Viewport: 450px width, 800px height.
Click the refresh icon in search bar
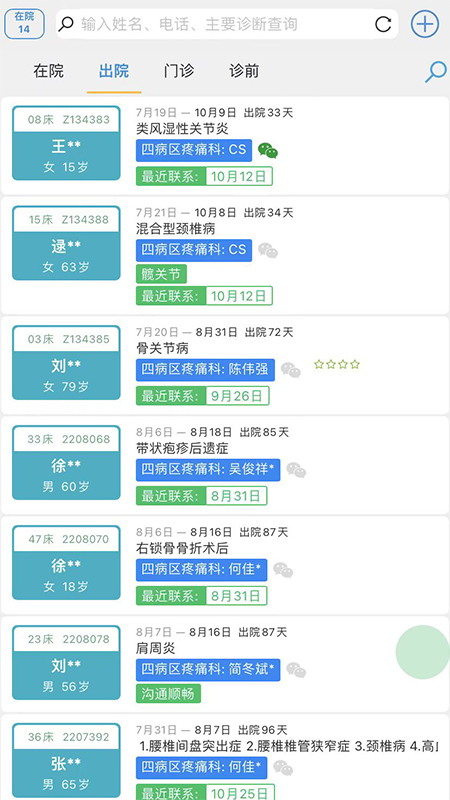click(x=383, y=24)
